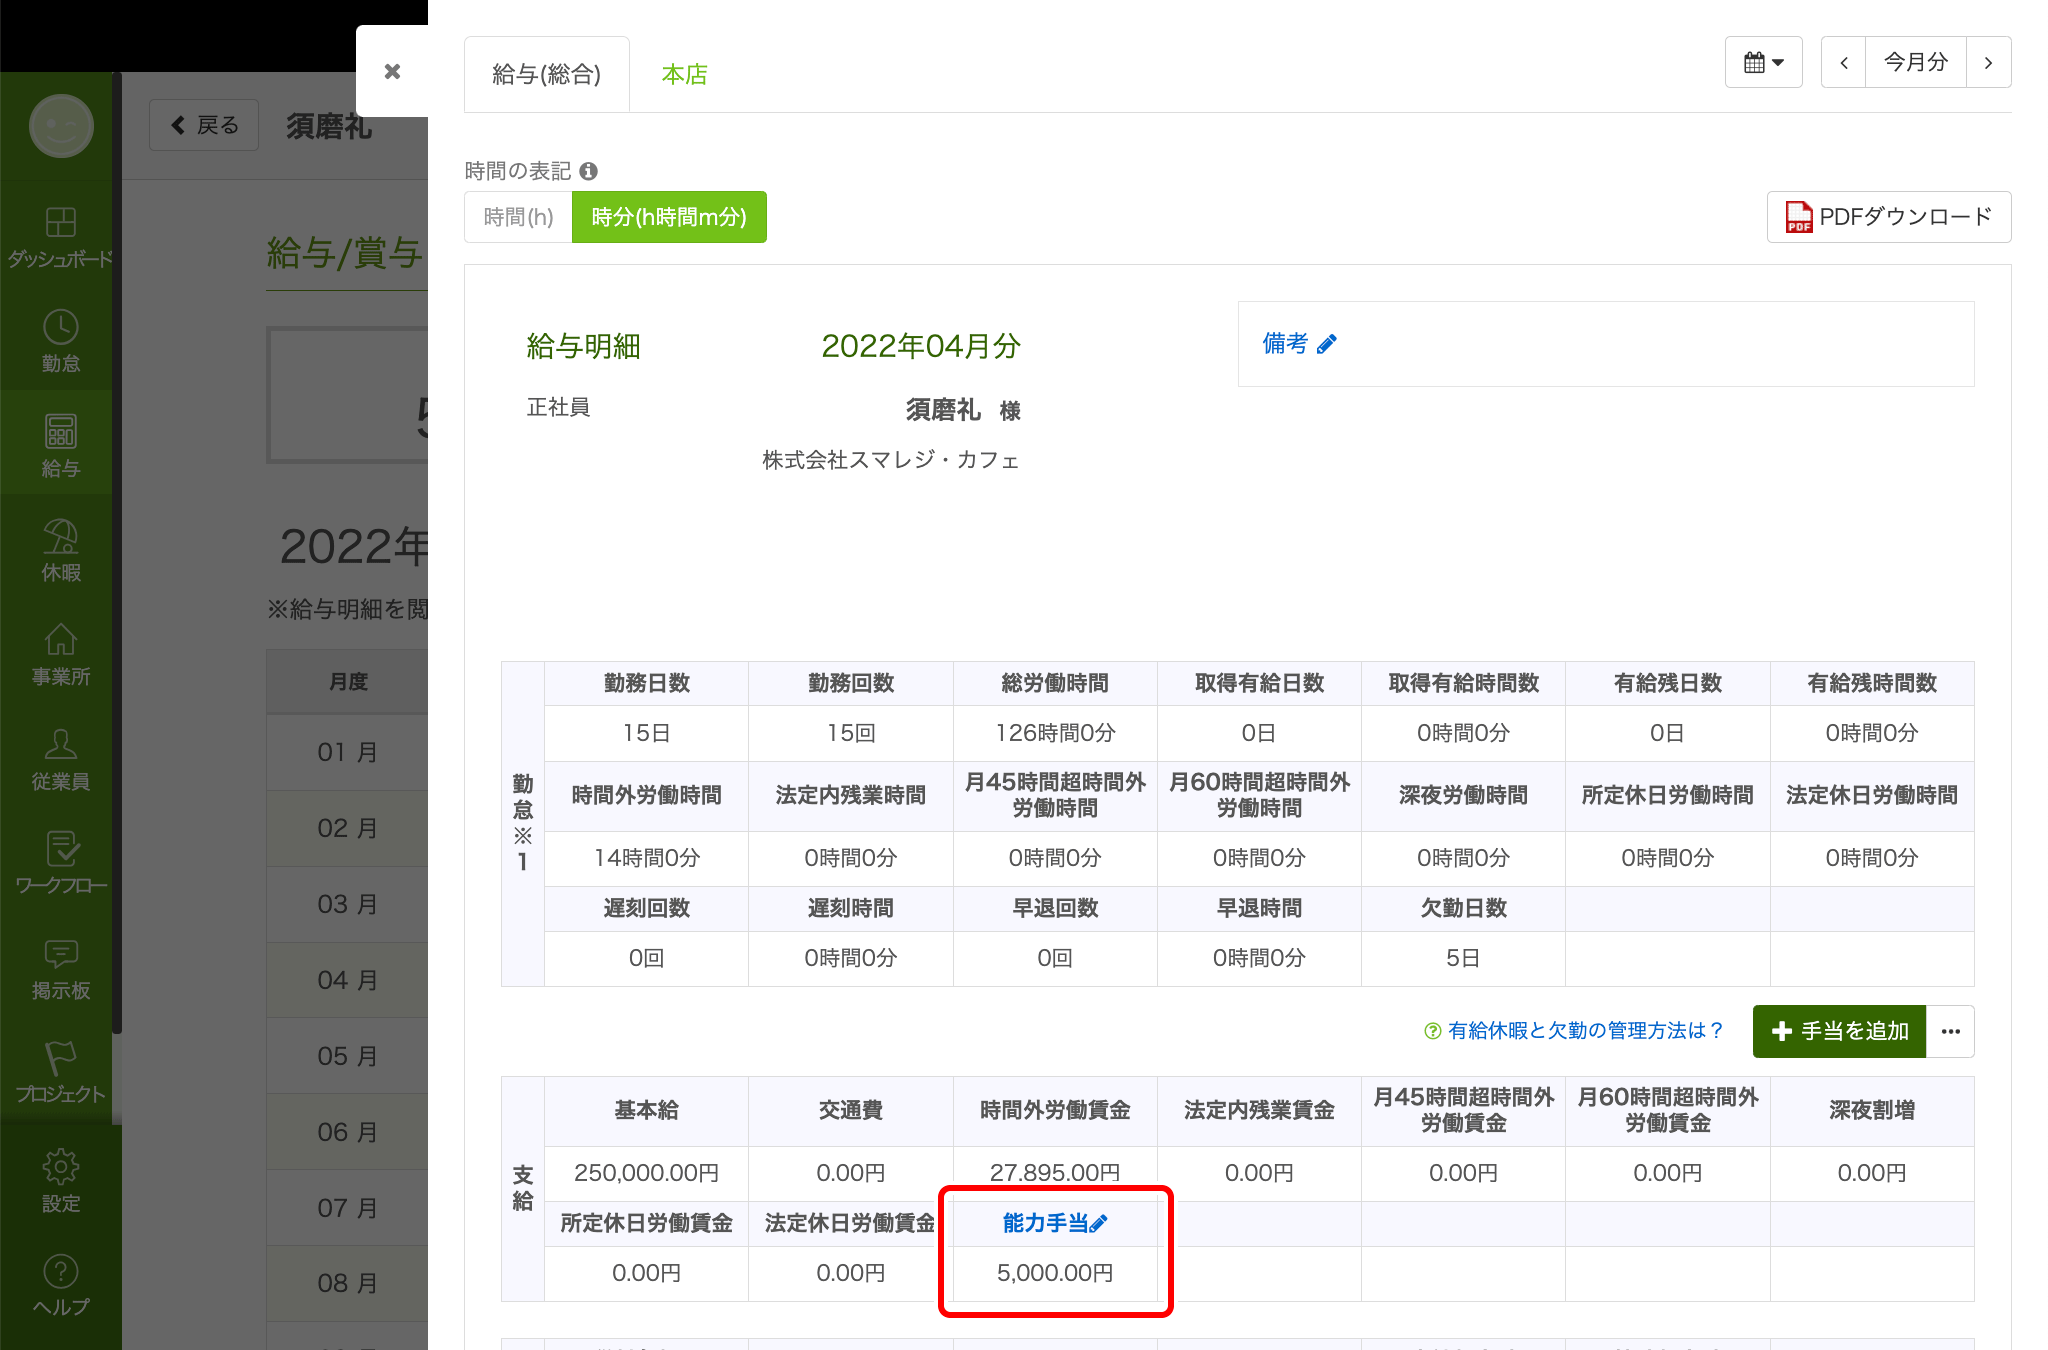Switch to the 給与(総合) tab
This screenshot has height=1350, width=2048.
pos(547,74)
